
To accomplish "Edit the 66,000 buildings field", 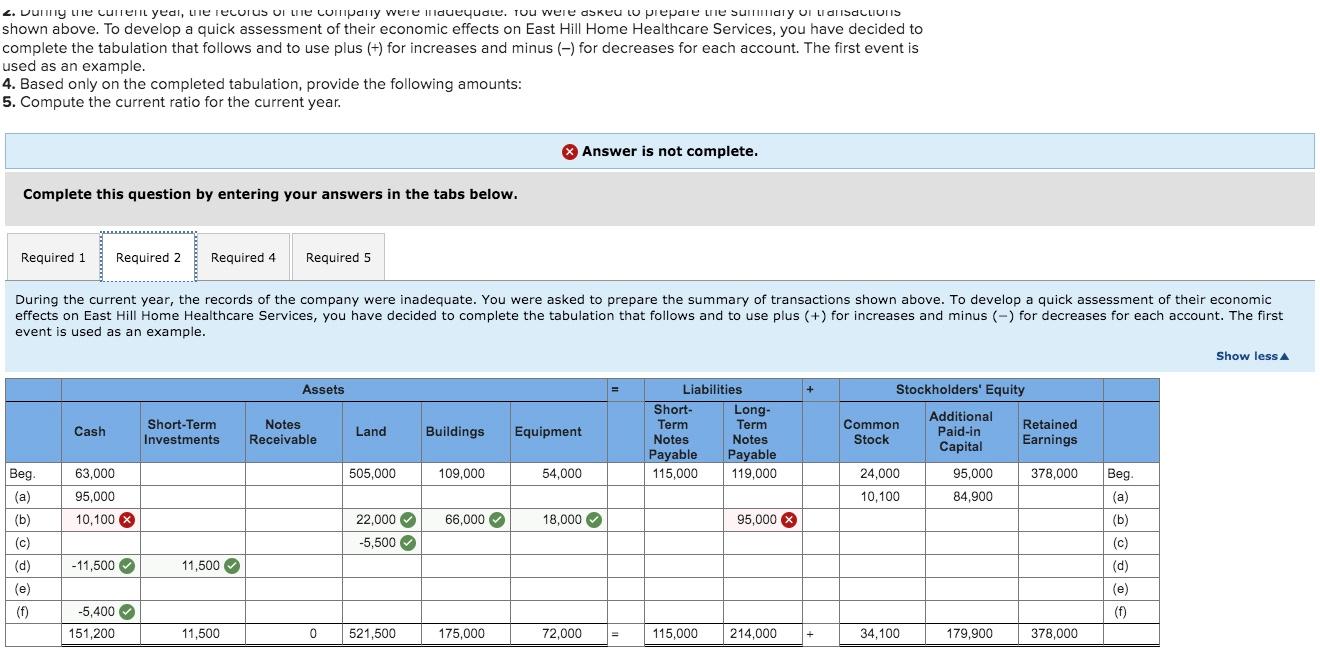I will point(464,520).
